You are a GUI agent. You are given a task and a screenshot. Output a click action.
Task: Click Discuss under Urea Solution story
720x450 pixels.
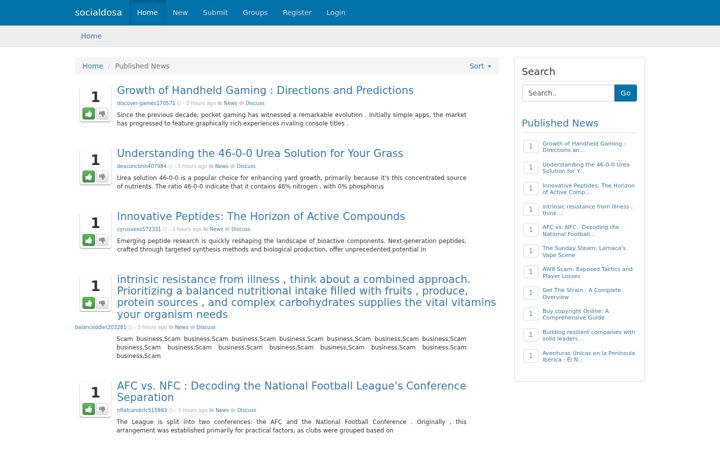[246, 166]
